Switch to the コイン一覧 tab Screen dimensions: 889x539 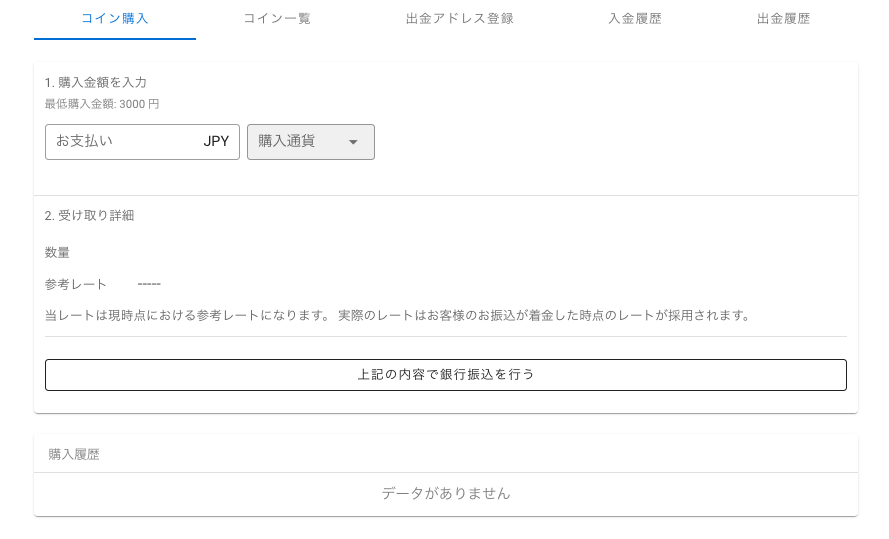[x=277, y=19]
